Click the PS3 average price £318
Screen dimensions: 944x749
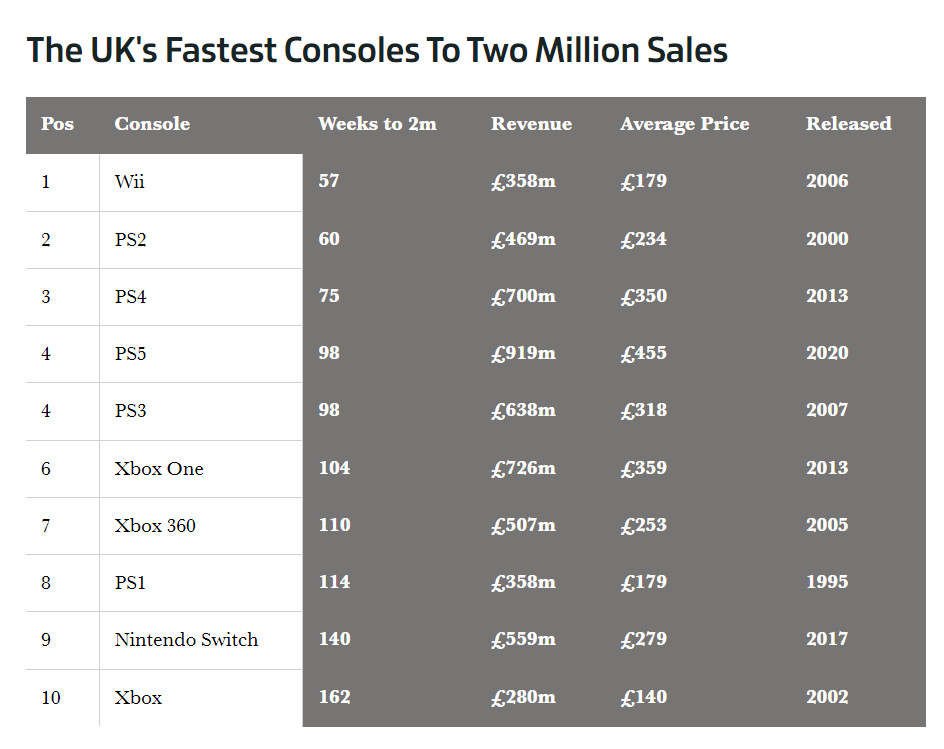(643, 410)
